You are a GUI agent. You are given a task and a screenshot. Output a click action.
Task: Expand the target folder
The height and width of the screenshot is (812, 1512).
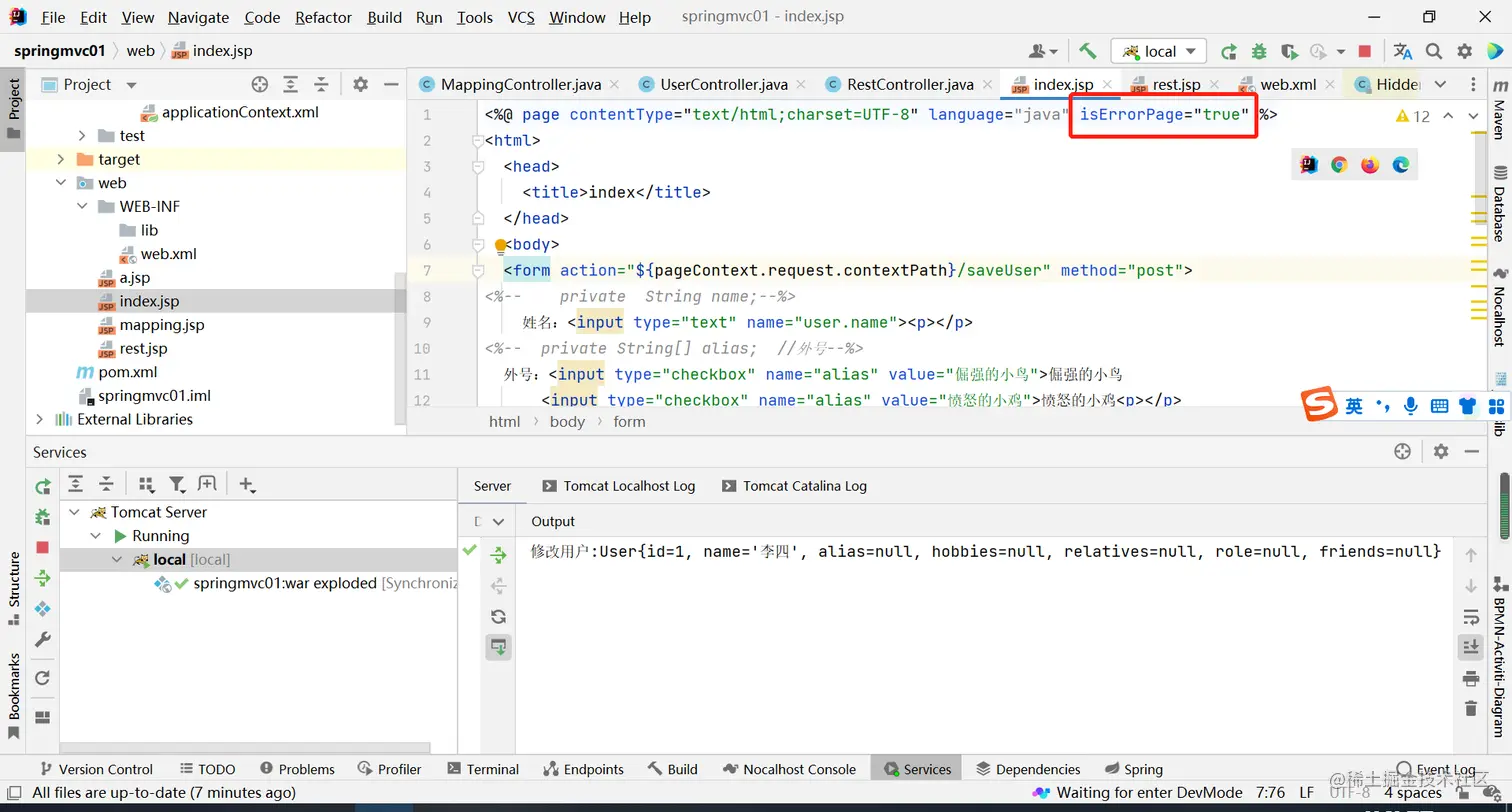coord(61,159)
